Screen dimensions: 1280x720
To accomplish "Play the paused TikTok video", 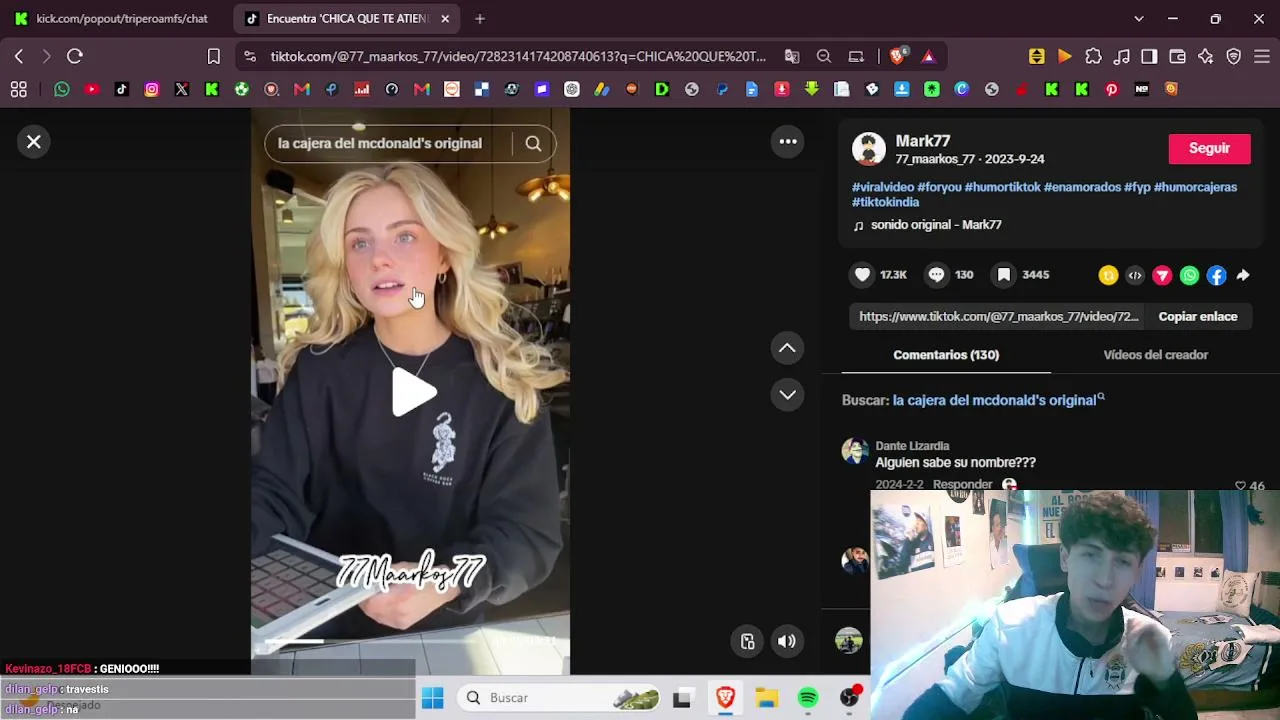I will tap(413, 391).
